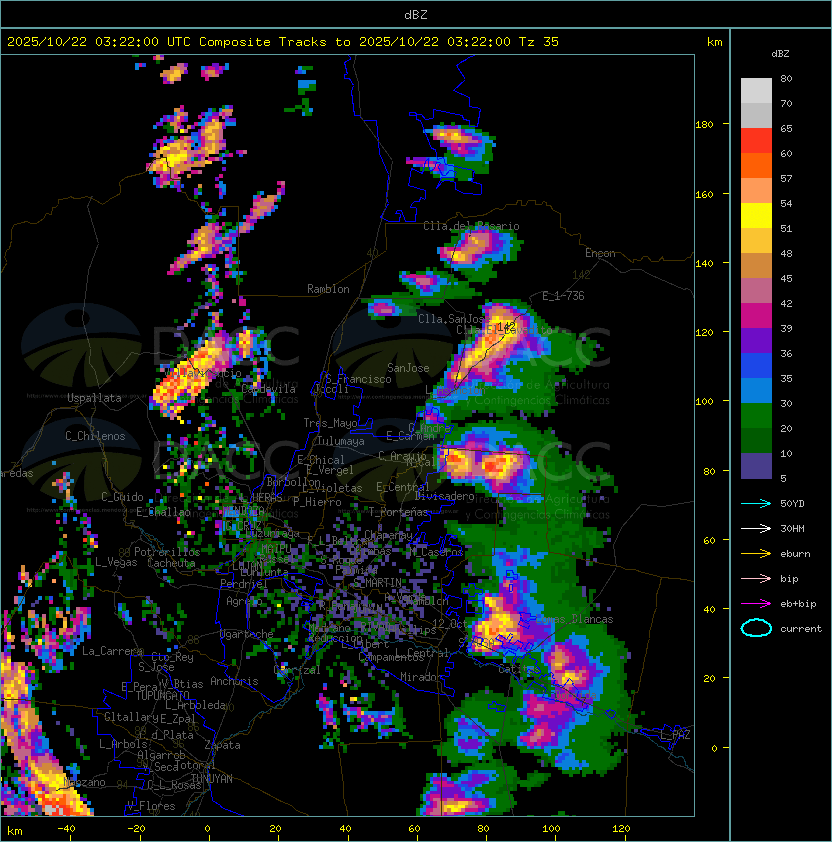Screen dimensions: 832x842
Task: Click the 'Potrerillos' place label
Action: [167, 552]
